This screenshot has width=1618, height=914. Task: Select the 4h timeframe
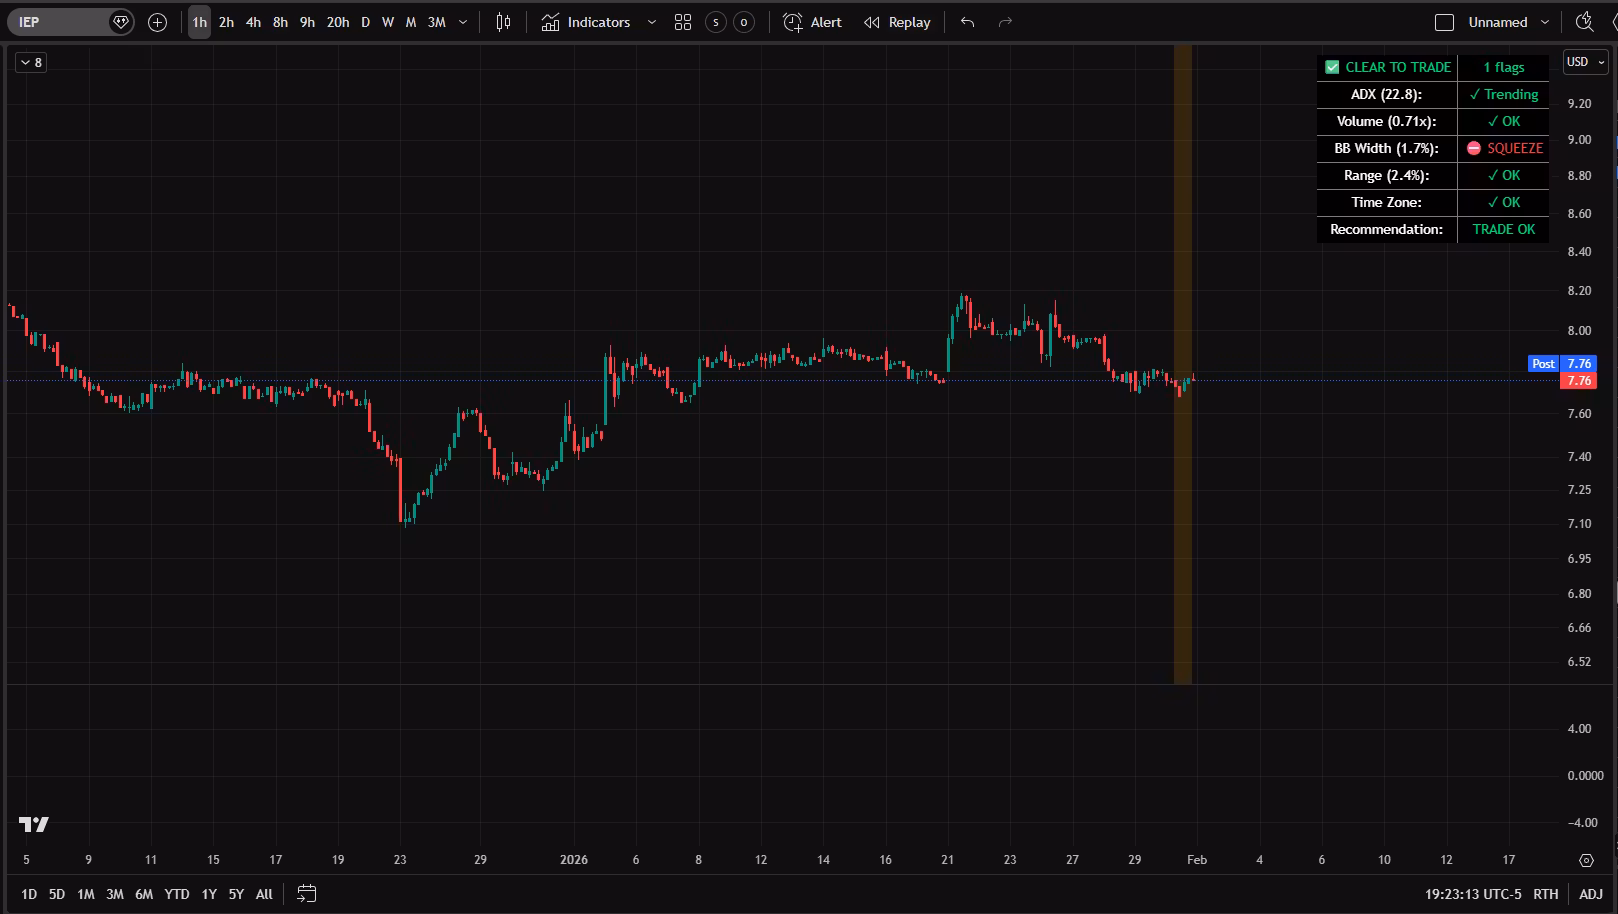click(253, 22)
